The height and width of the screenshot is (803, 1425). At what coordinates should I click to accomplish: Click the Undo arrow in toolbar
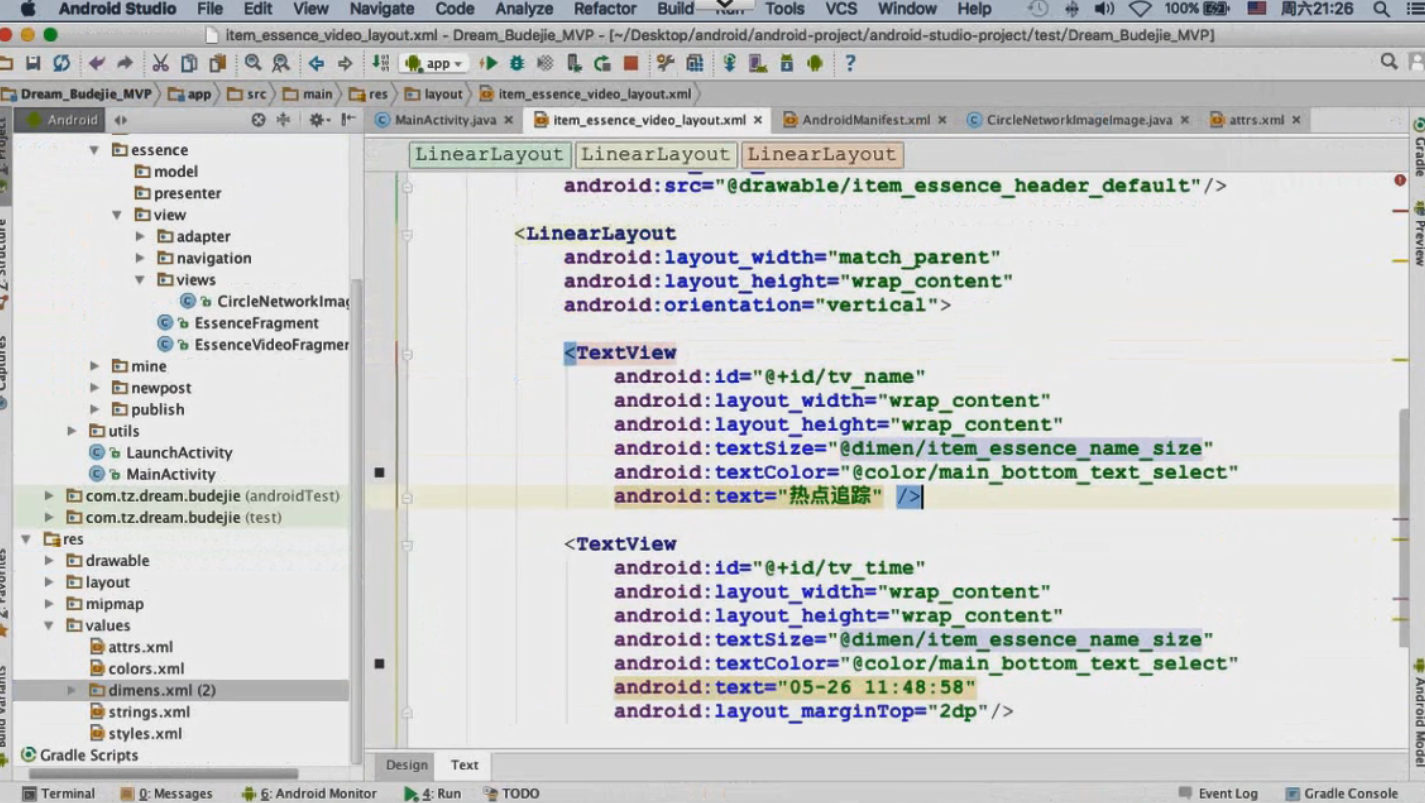coord(97,63)
